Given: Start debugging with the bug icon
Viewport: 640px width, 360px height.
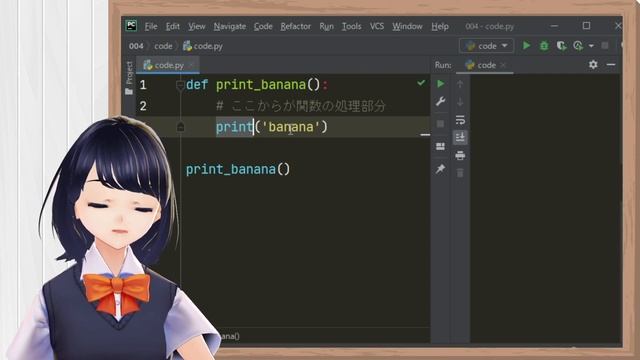Looking at the screenshot, I should tap(544, 46).
